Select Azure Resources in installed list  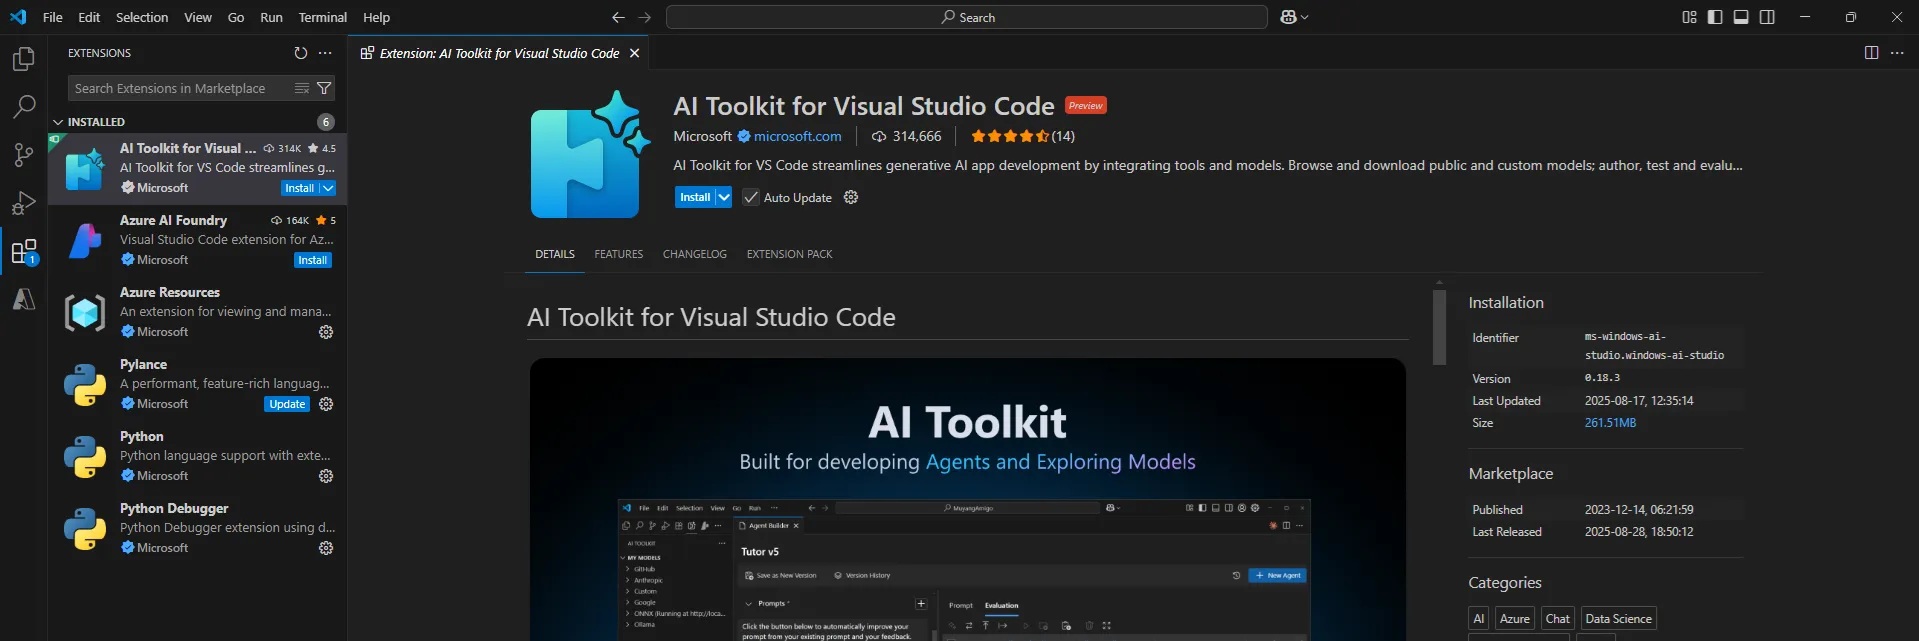198,312
